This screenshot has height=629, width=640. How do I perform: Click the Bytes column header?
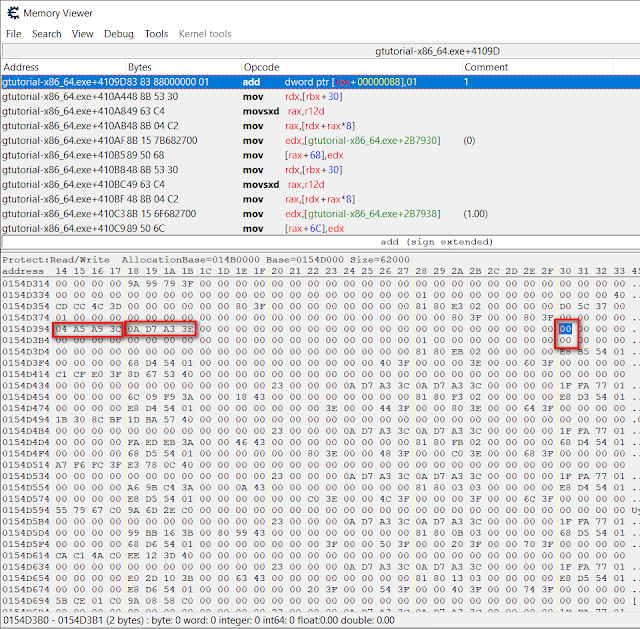183,67
